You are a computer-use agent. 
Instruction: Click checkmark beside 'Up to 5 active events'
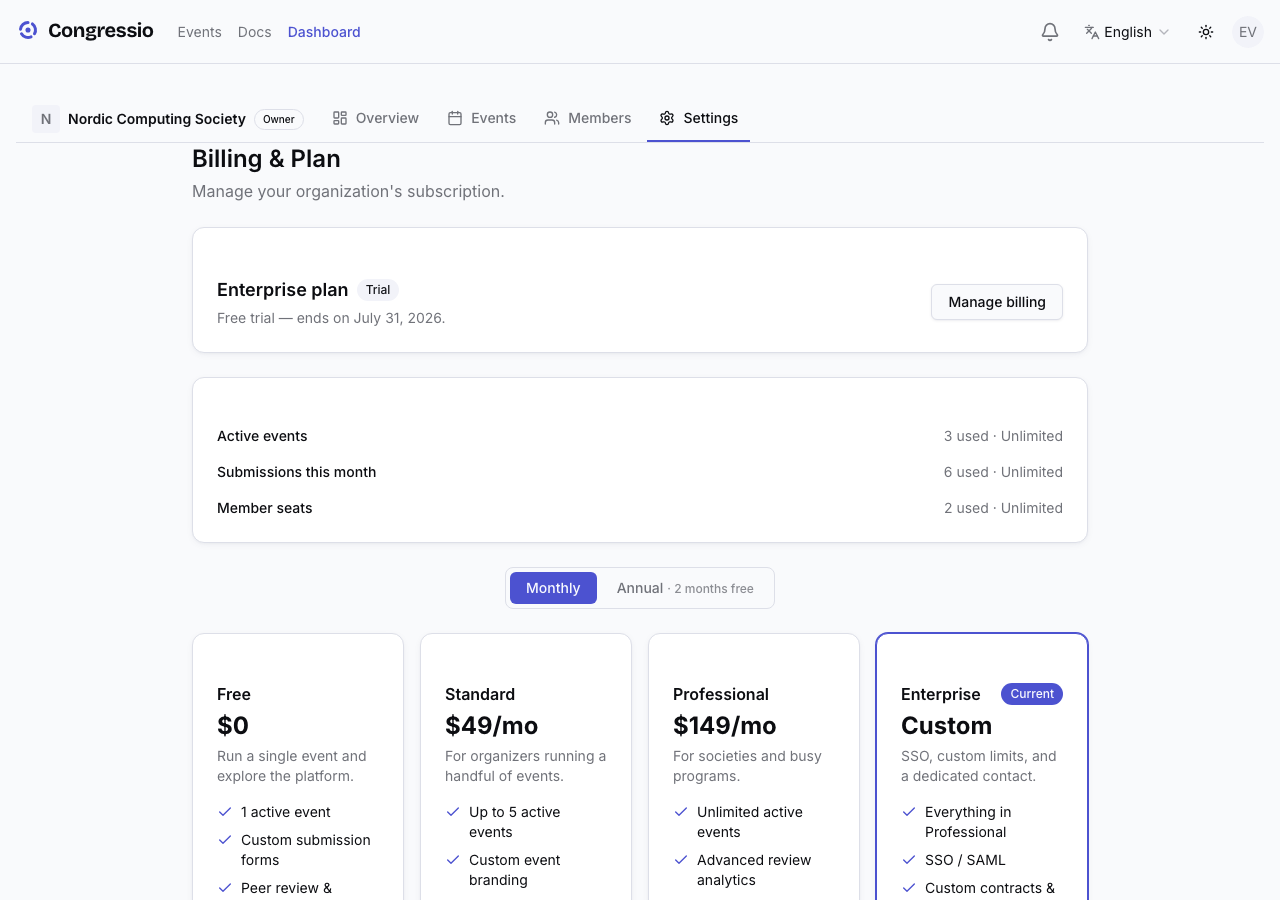click(x=453, y=812)
